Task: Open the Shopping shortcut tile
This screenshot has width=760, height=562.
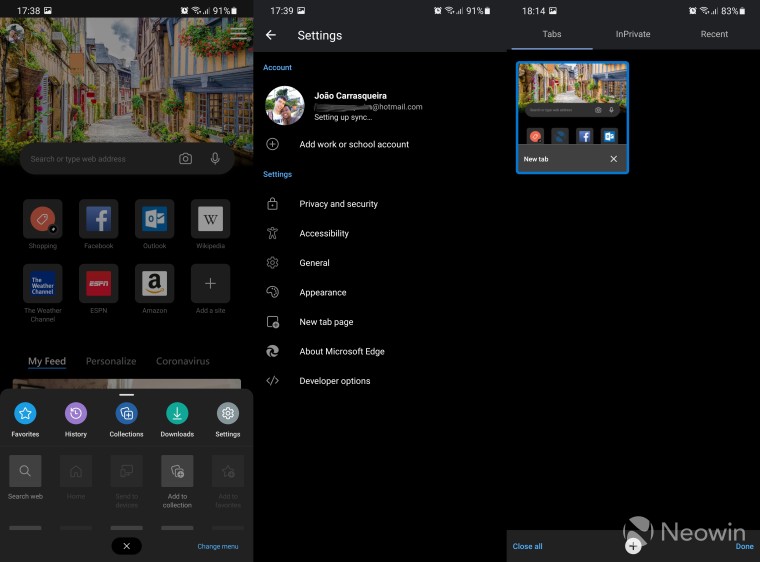Action: coord(43,219)
